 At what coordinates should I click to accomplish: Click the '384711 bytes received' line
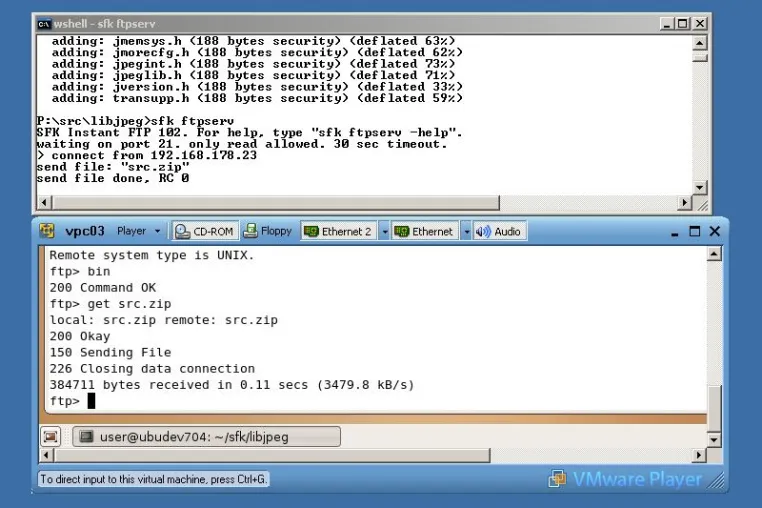tap(232, 385)
